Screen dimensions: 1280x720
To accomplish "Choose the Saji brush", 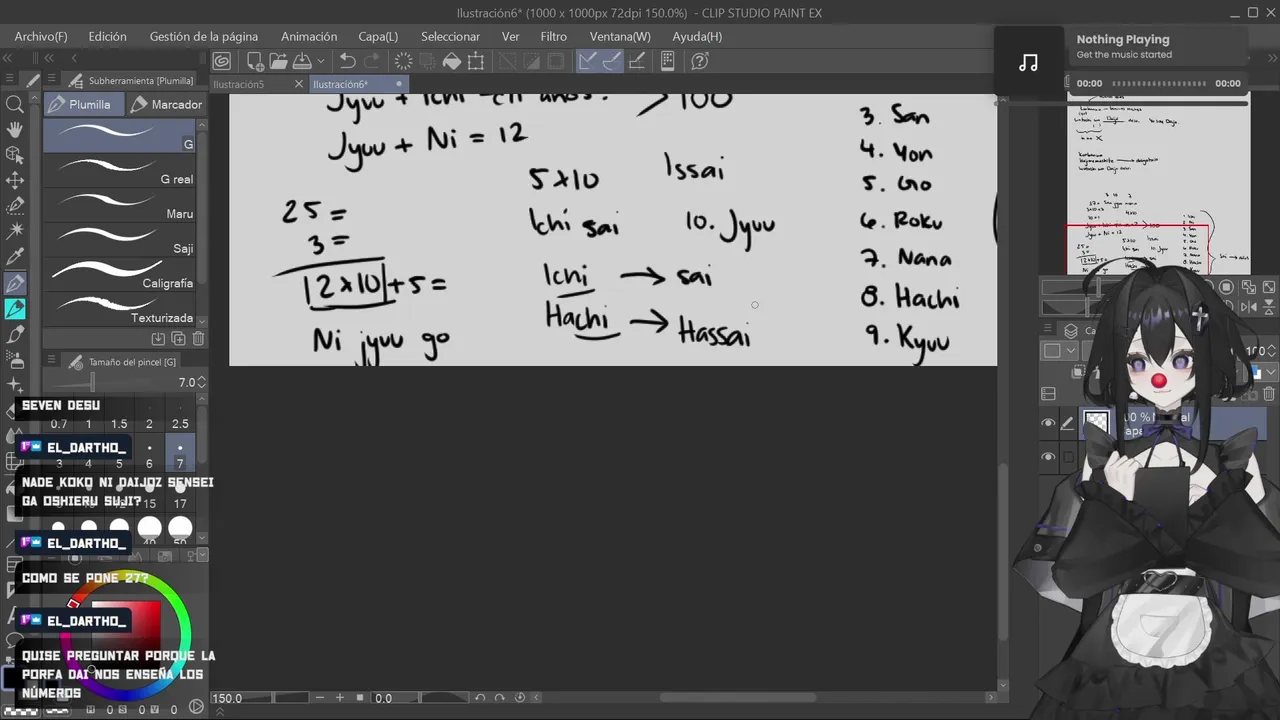I will 120,239.
